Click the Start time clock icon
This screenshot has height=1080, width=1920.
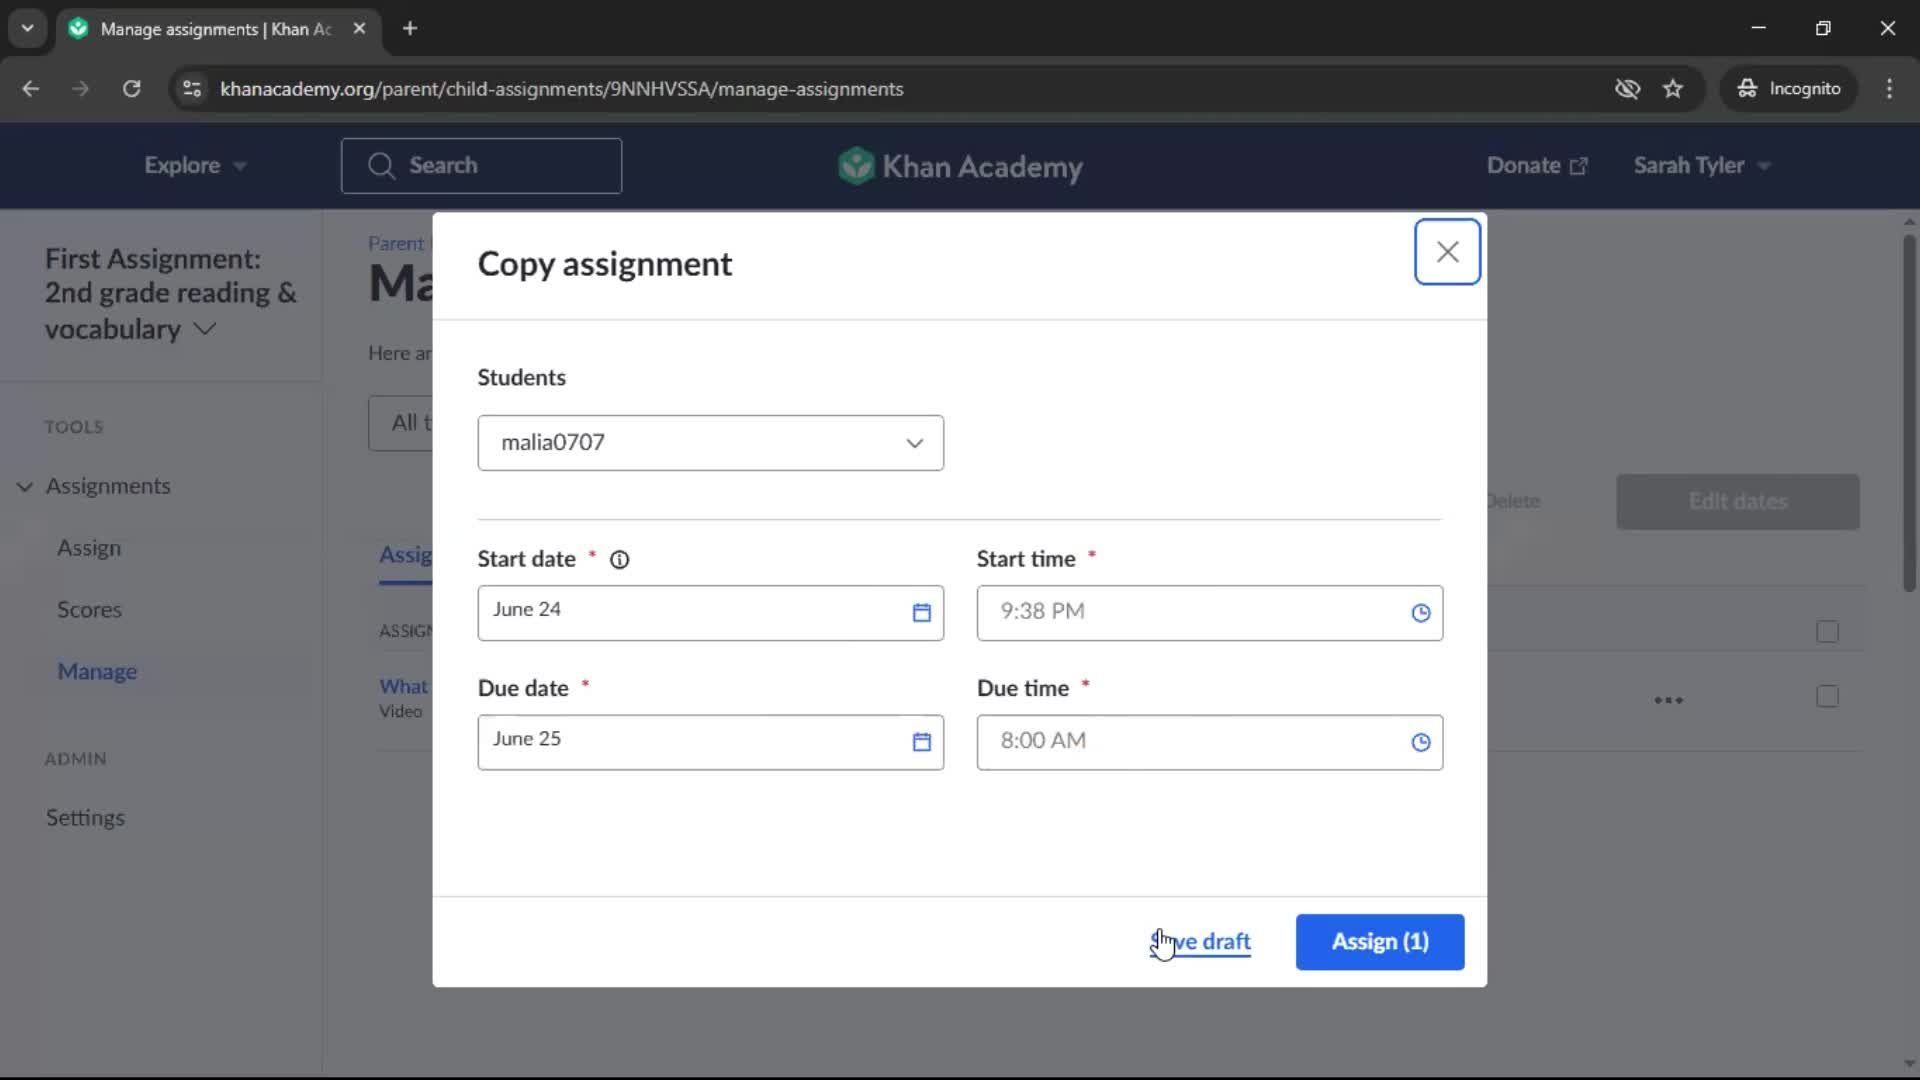[x=1420, y=613]
